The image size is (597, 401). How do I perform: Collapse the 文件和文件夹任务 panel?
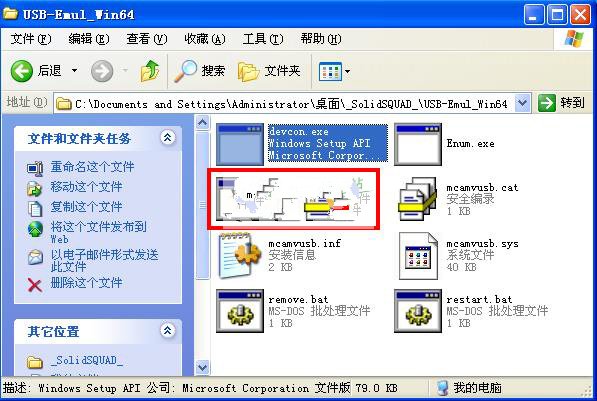(168, 137)
